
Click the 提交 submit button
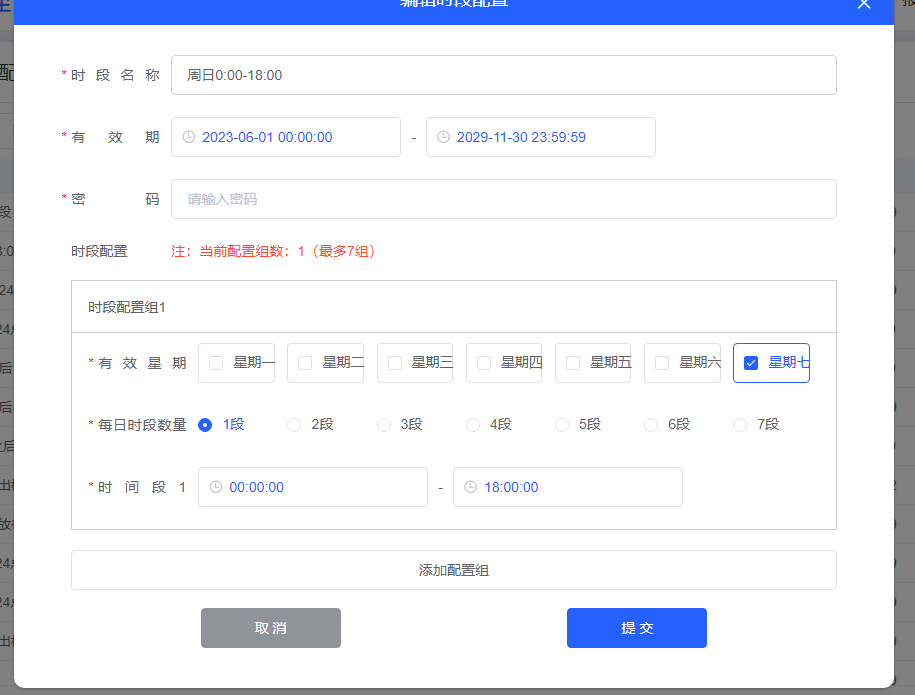pyautogui.click(x=636, y=627)
